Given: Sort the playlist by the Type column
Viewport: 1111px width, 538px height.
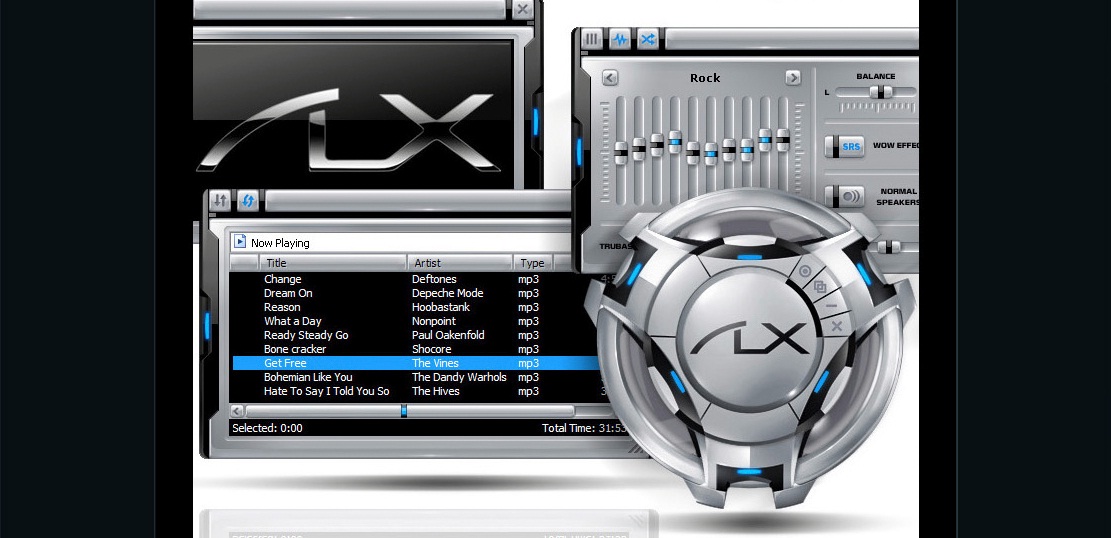Looking at the screenshot, I should [x=533, y=263].
